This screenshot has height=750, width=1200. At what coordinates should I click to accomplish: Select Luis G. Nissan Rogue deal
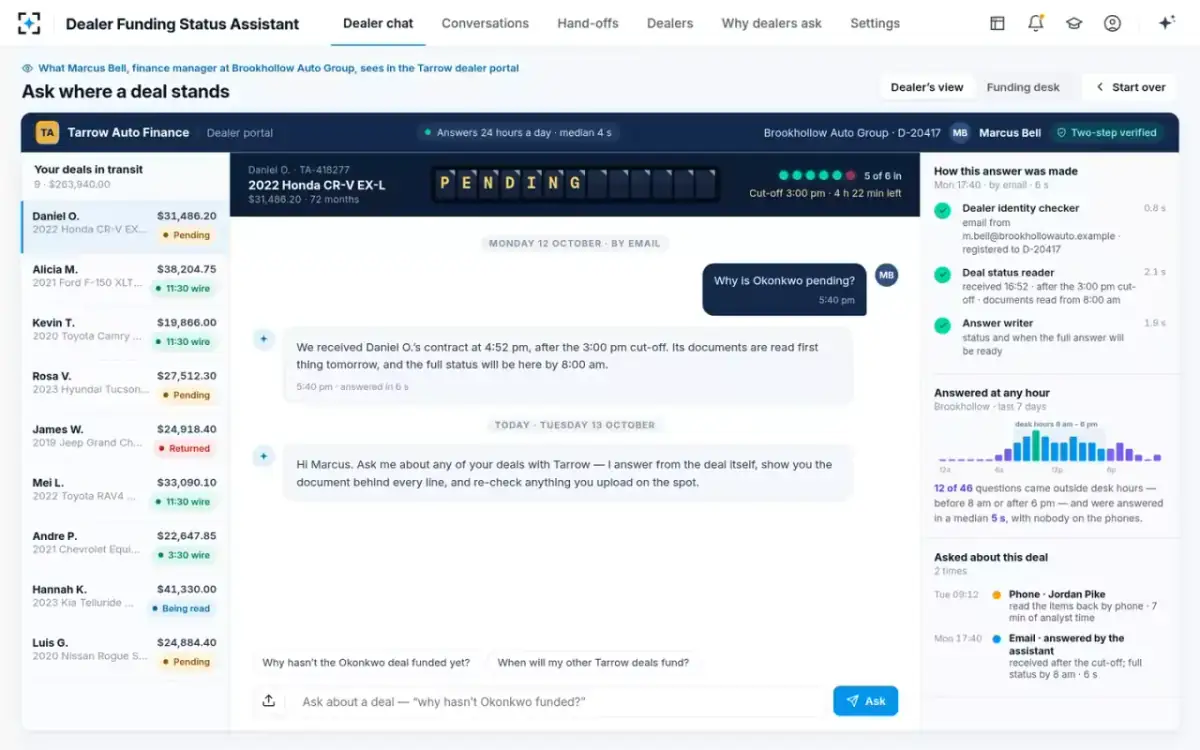(125, 652)
